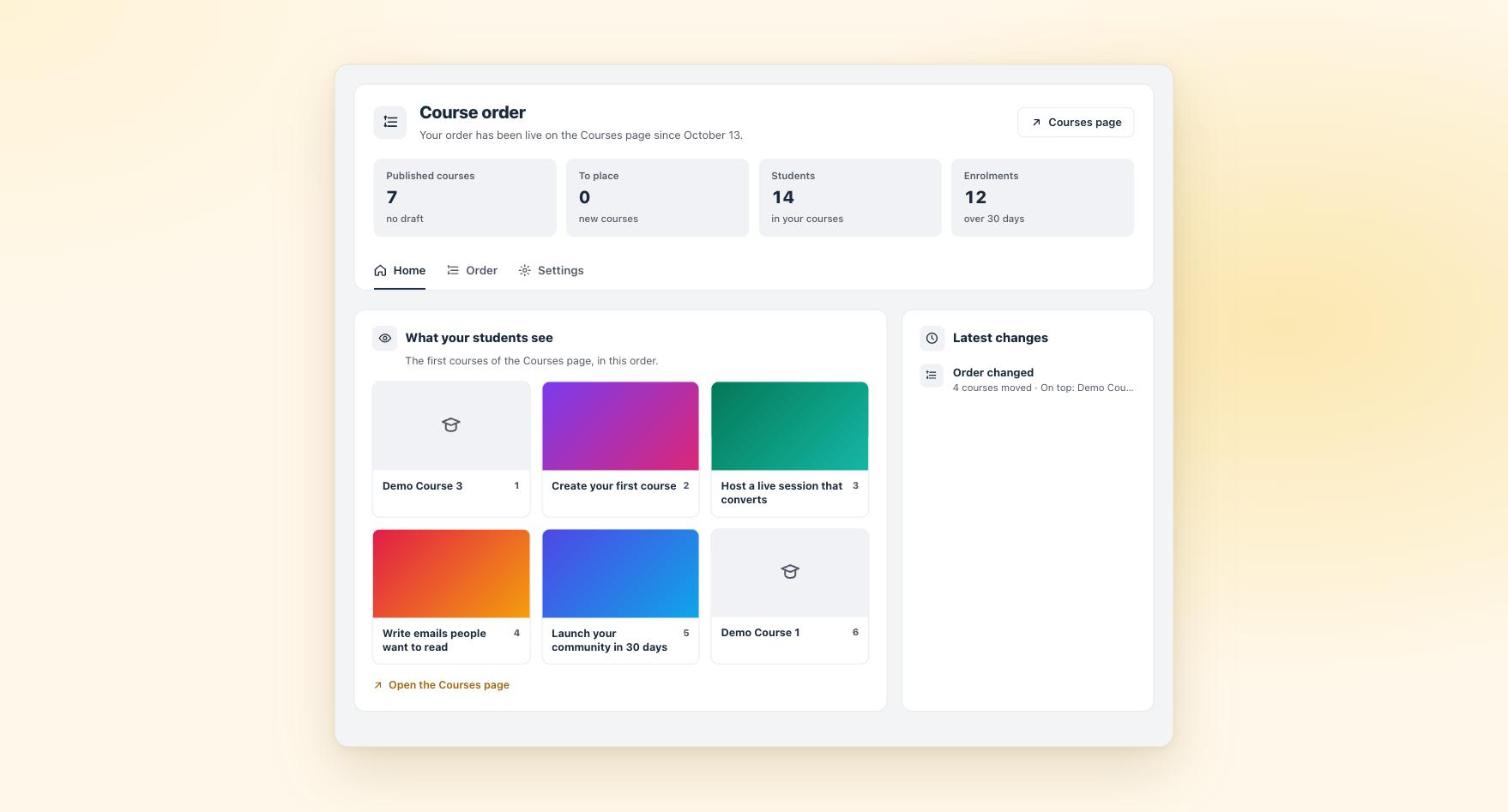This screenshot has height=812, width=1508.
Task: Click graduation cap icon on Demo Course 1
Action: [790, 572]
